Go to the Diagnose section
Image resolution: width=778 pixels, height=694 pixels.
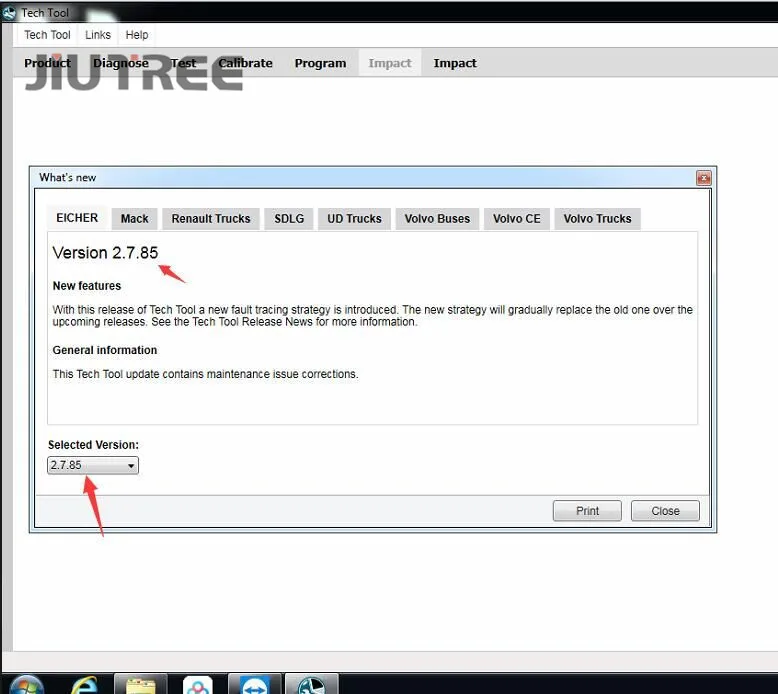(121, 63)
